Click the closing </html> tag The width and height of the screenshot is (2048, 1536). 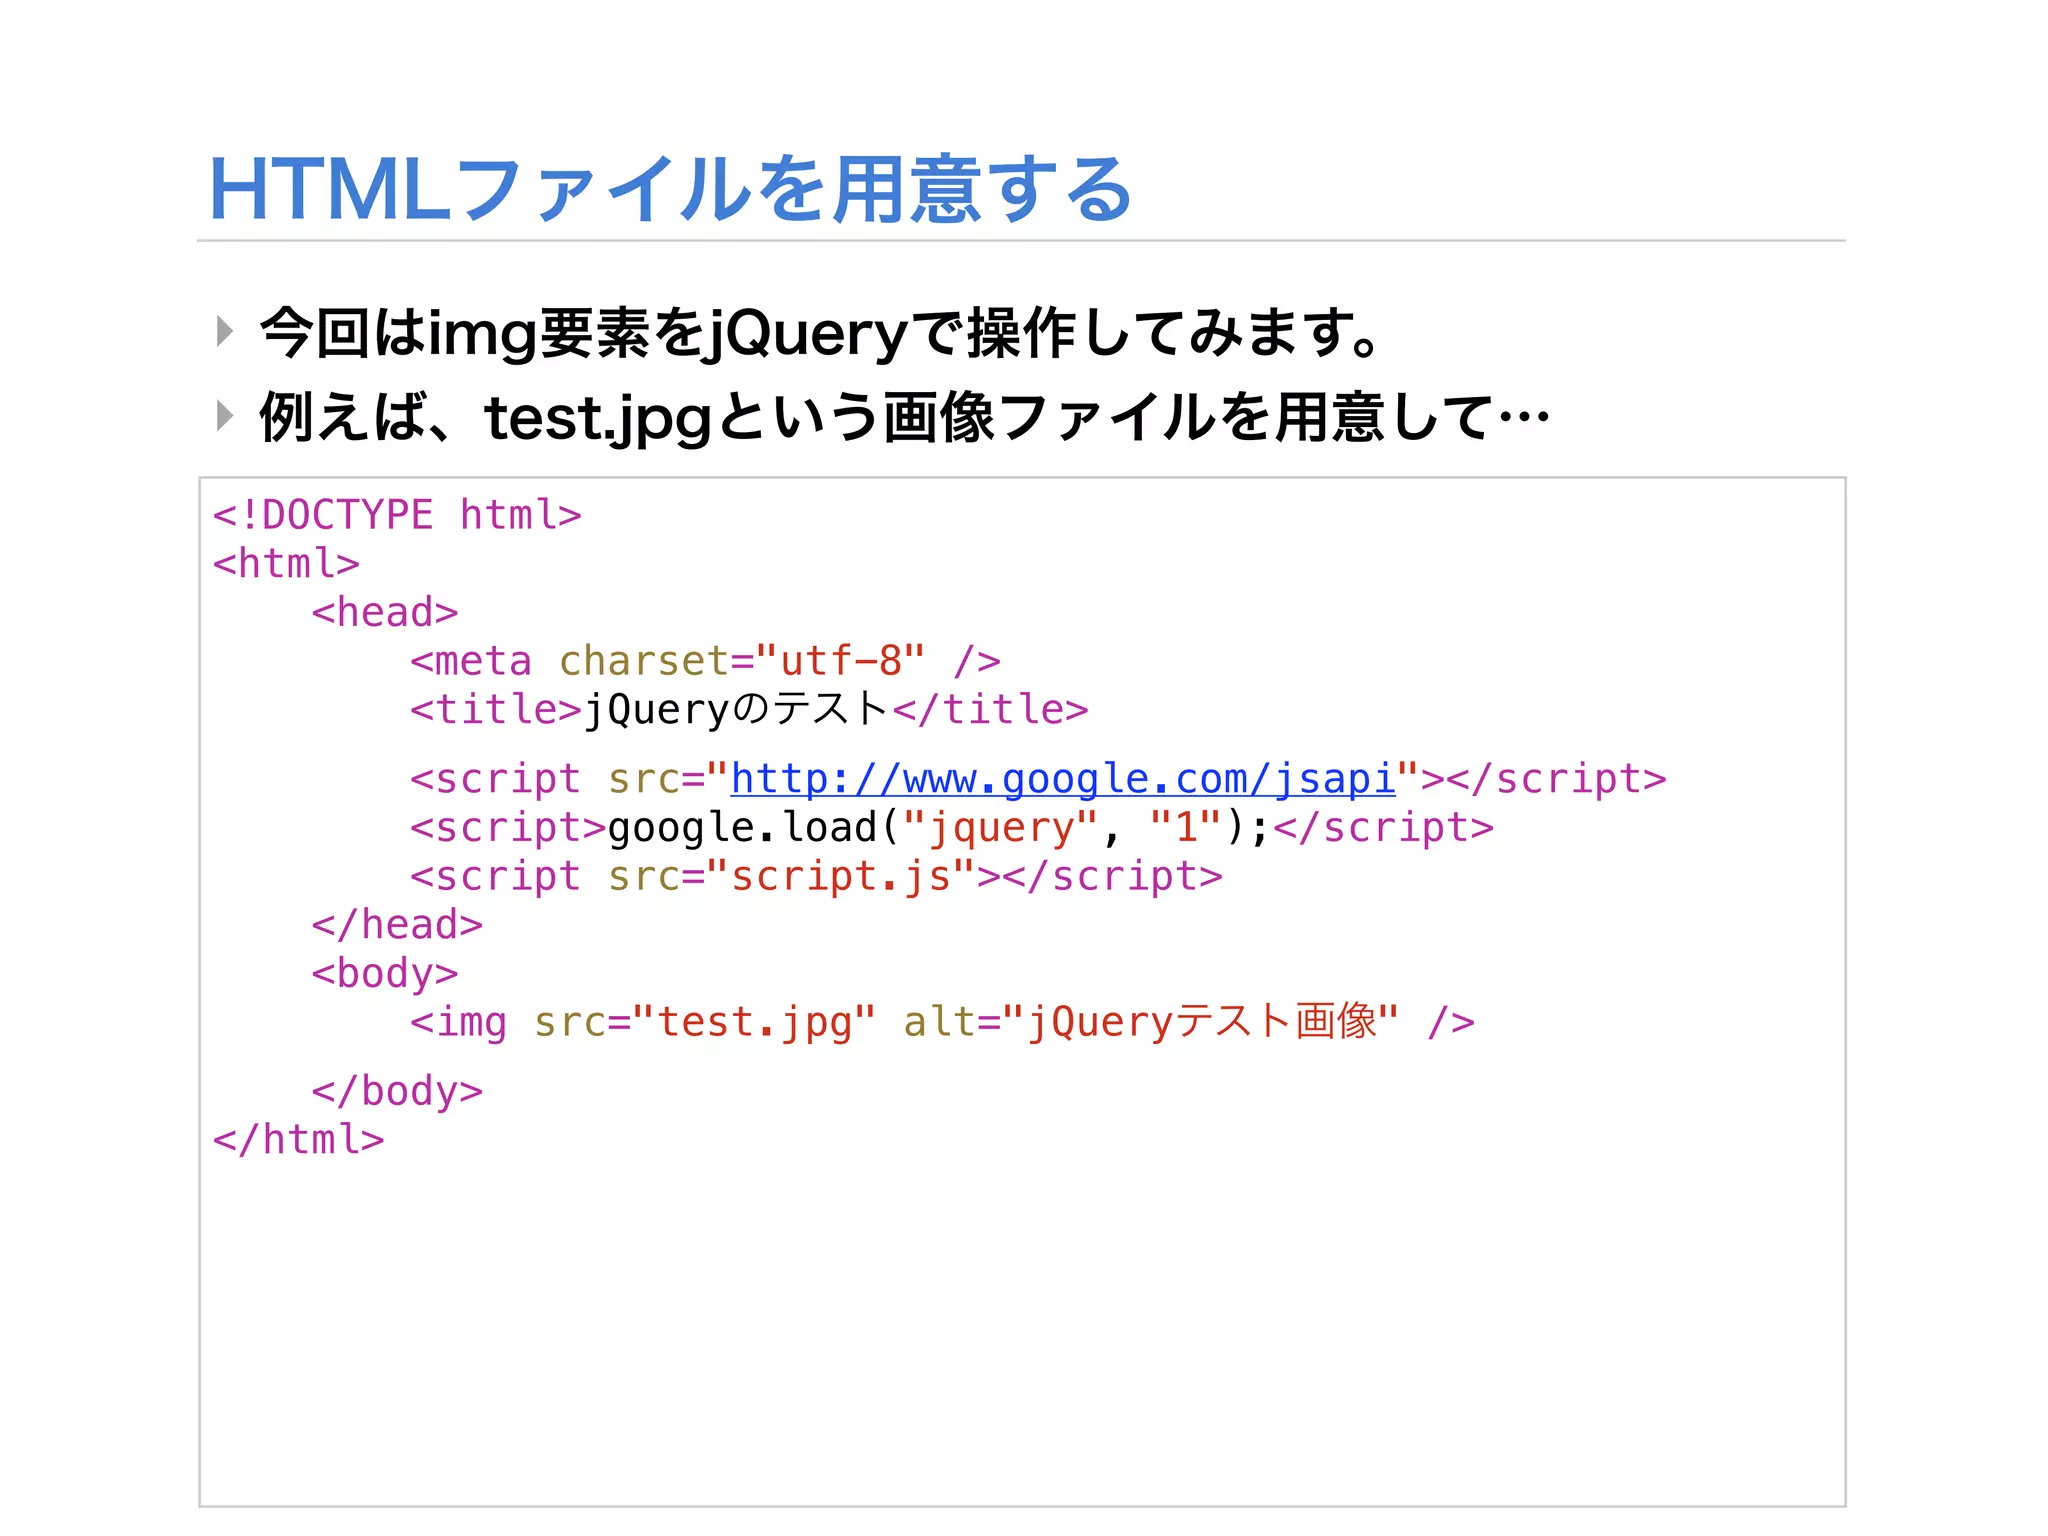point(298,1140)
